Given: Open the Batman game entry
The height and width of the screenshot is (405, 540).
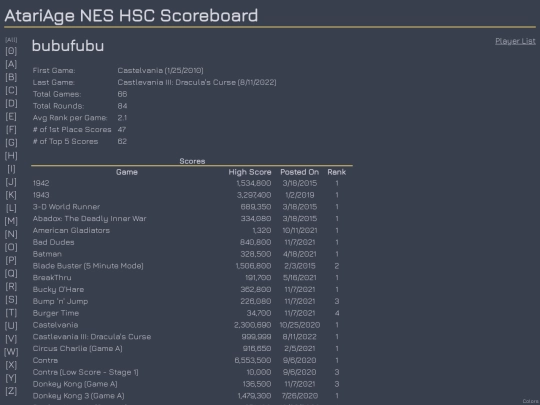Looking at the screenshot, I should (47, 254).
